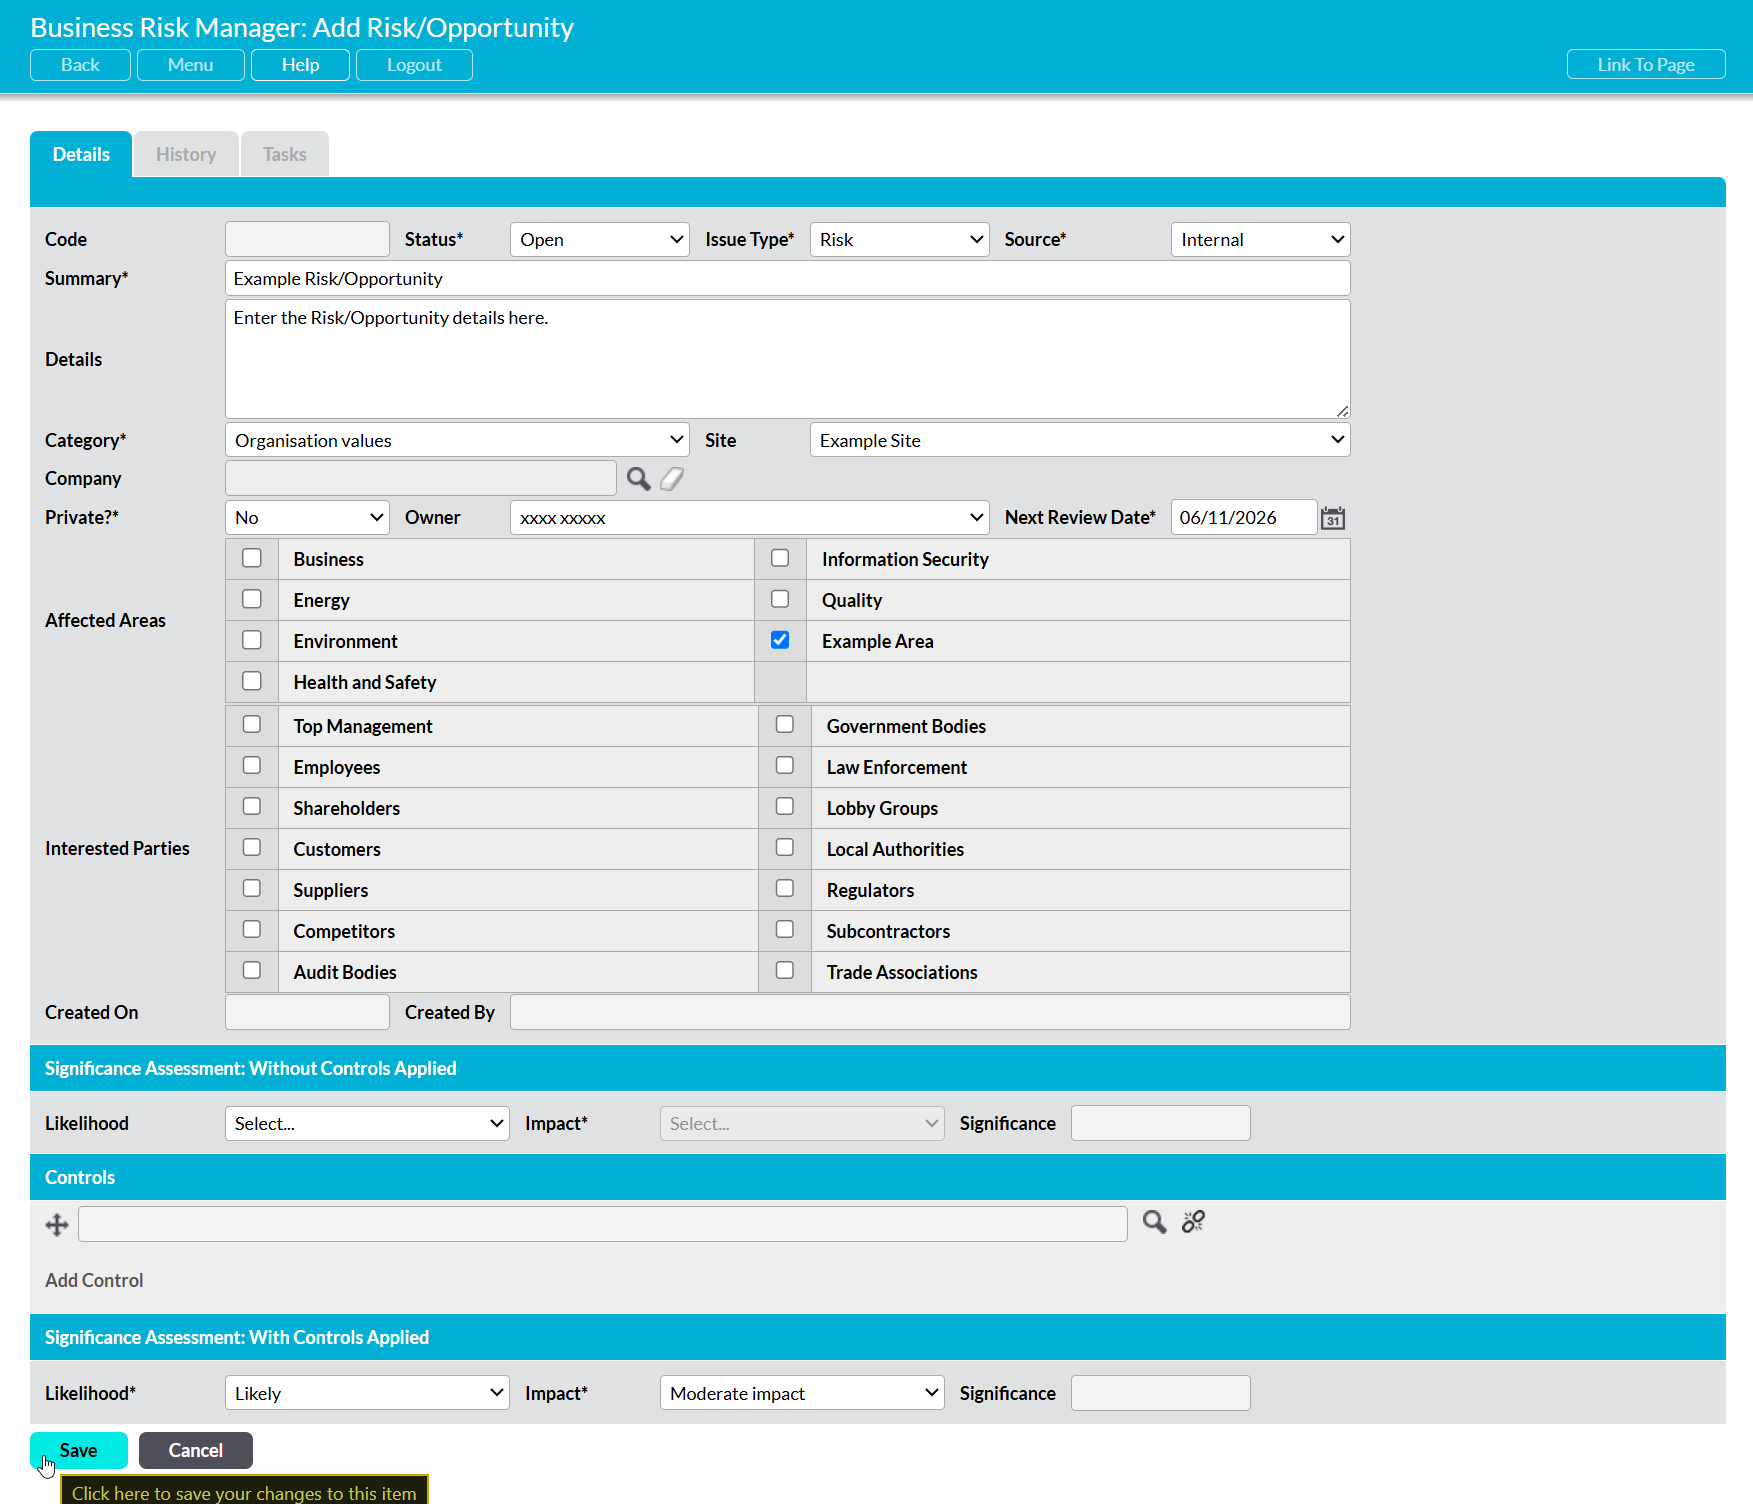1753x1504 pixels.
Task: Click the Controls search input field
Action: tap(603, 1224)
